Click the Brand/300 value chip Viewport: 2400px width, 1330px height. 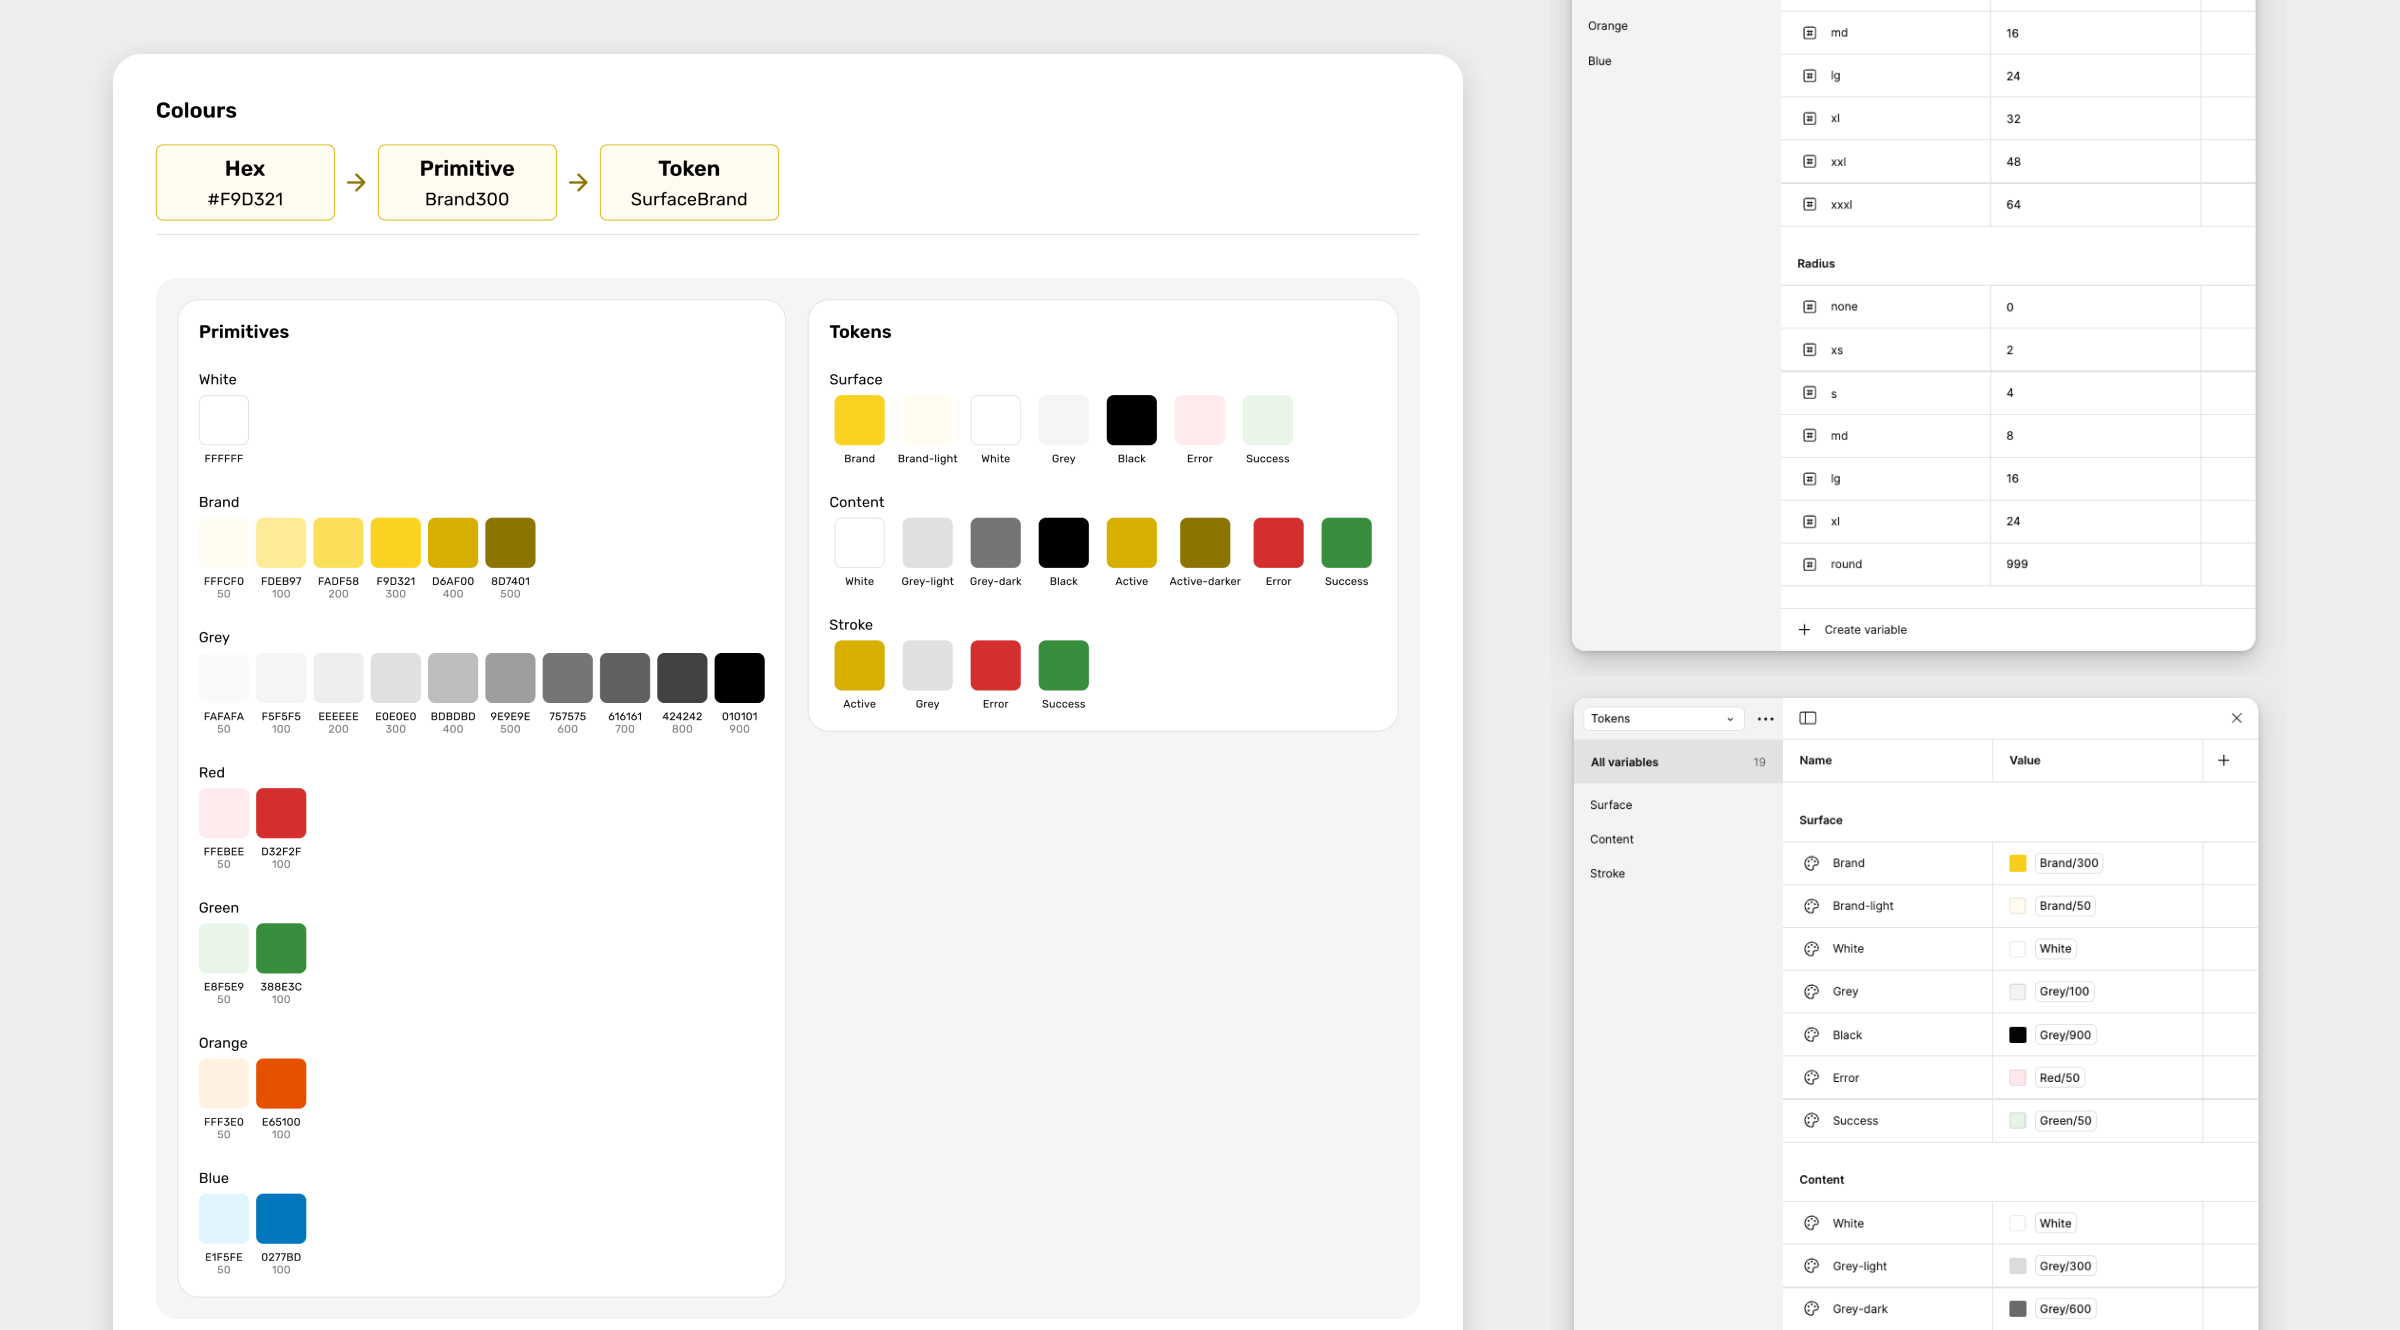pyautogui.click(x=2068, y=863)
